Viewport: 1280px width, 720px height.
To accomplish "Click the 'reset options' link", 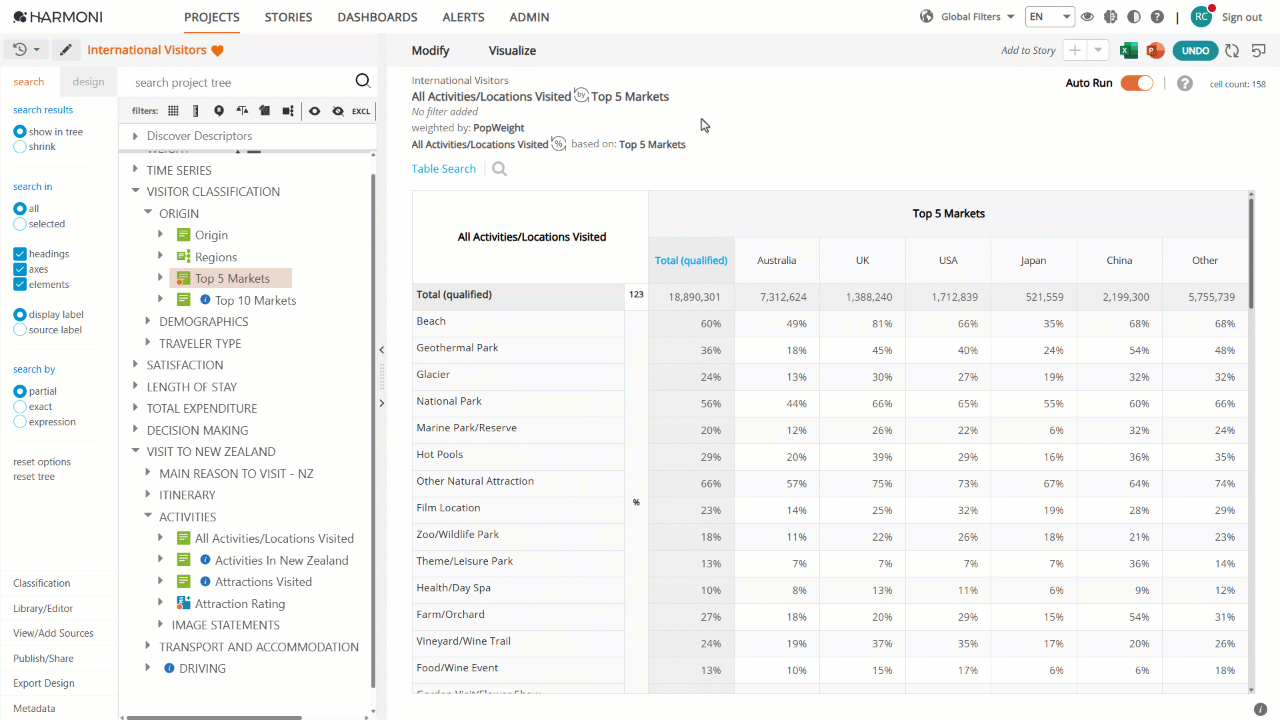I will pos(42,462).
